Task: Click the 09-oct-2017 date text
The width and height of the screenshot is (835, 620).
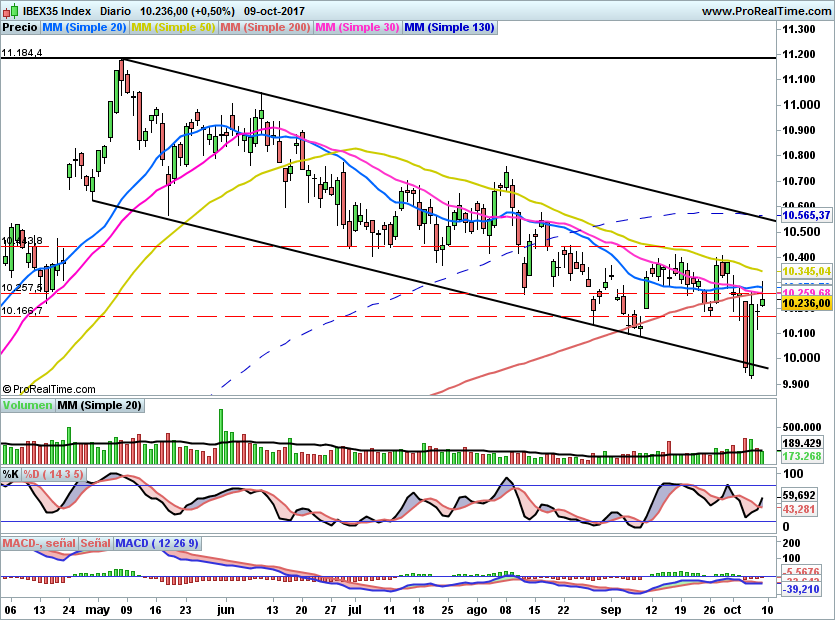Action: click(x=274, y=11)
